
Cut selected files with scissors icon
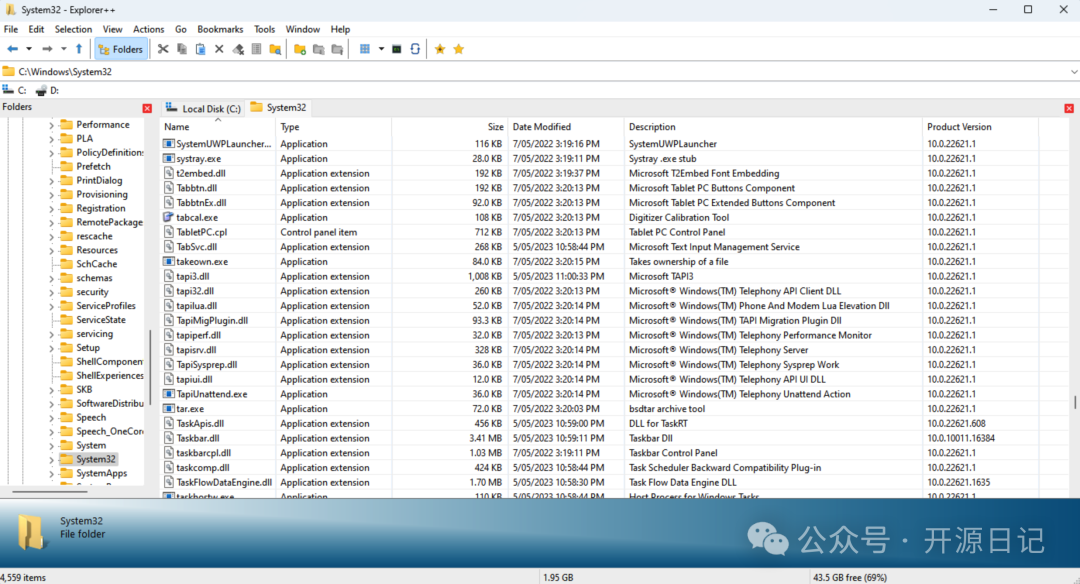(x=163, y=49)
